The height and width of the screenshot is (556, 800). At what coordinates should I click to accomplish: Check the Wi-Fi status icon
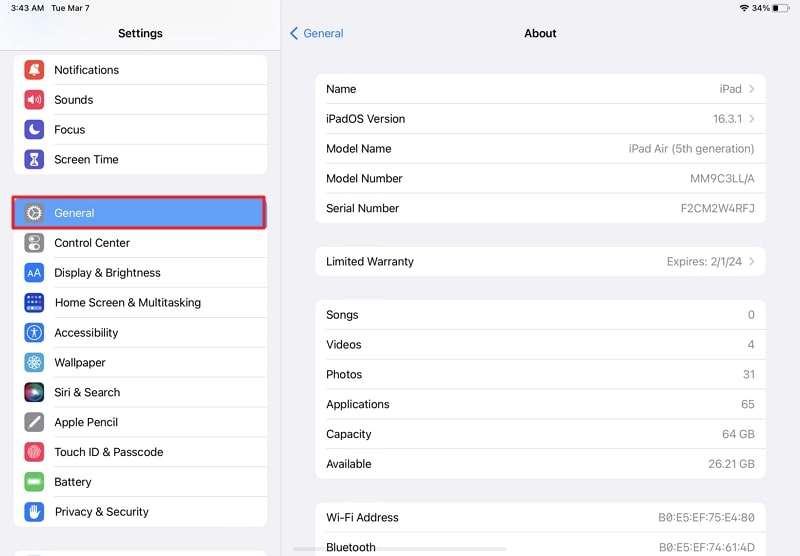click(744, 8)
